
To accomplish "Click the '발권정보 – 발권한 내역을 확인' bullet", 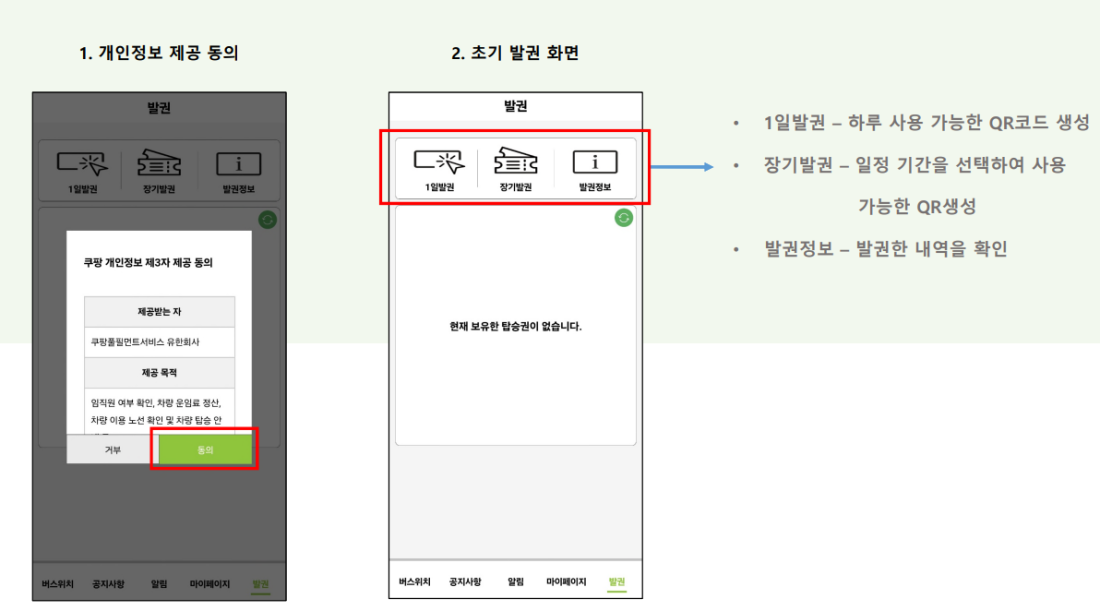I will click(x=885, y=248).
